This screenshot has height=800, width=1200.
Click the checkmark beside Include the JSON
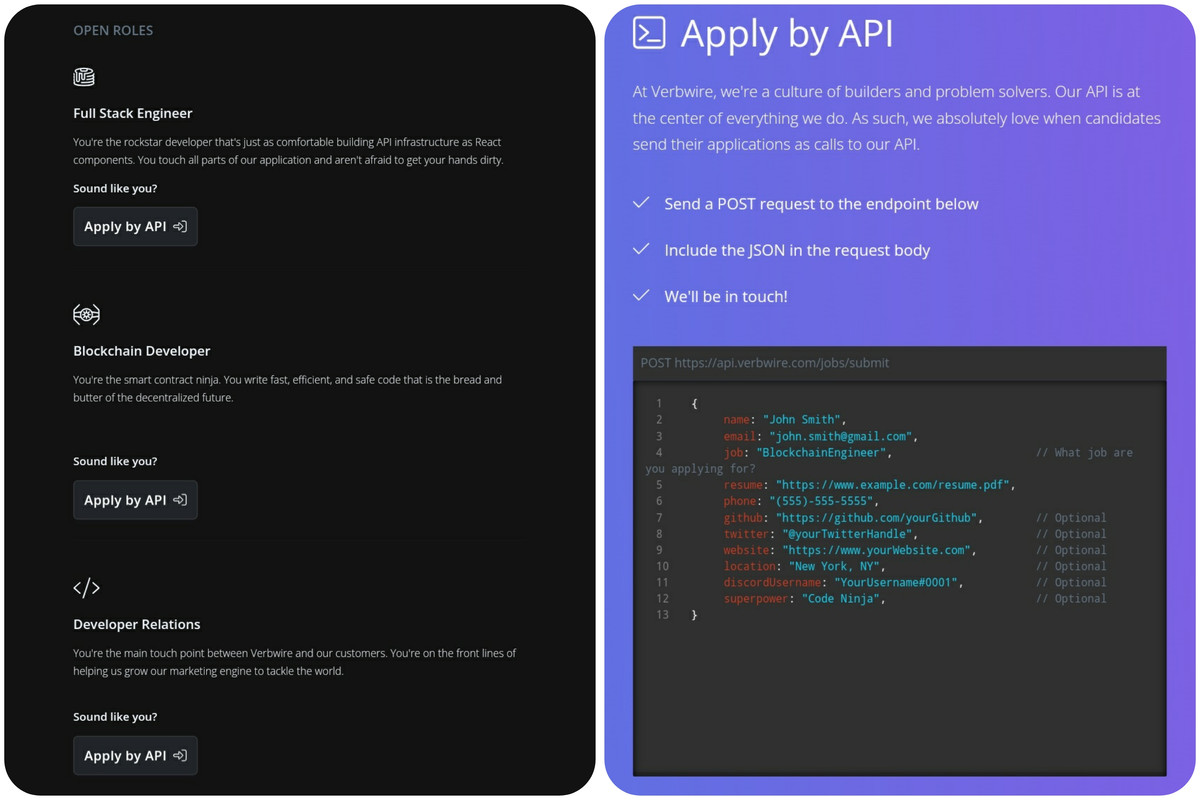pos(642,249)
